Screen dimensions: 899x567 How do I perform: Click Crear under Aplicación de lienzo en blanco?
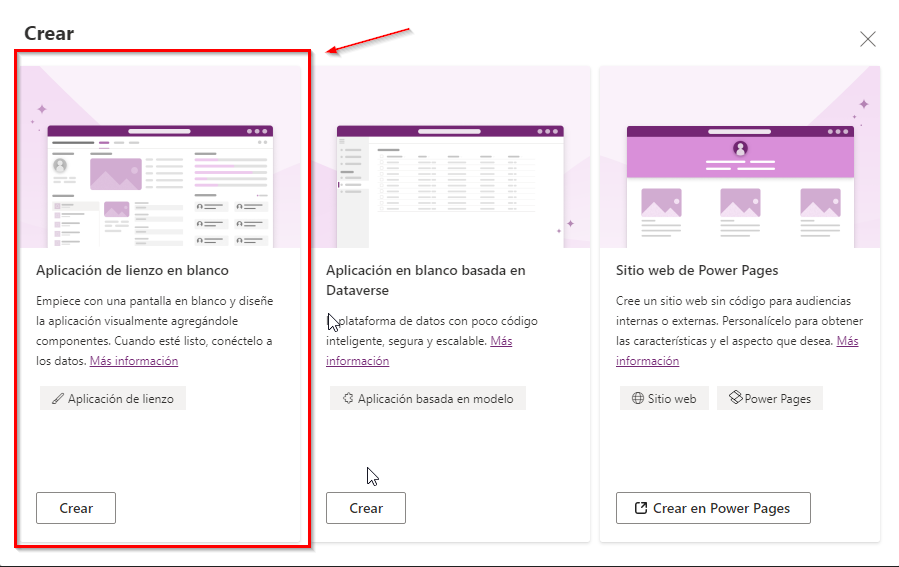[x=76, y=508]
